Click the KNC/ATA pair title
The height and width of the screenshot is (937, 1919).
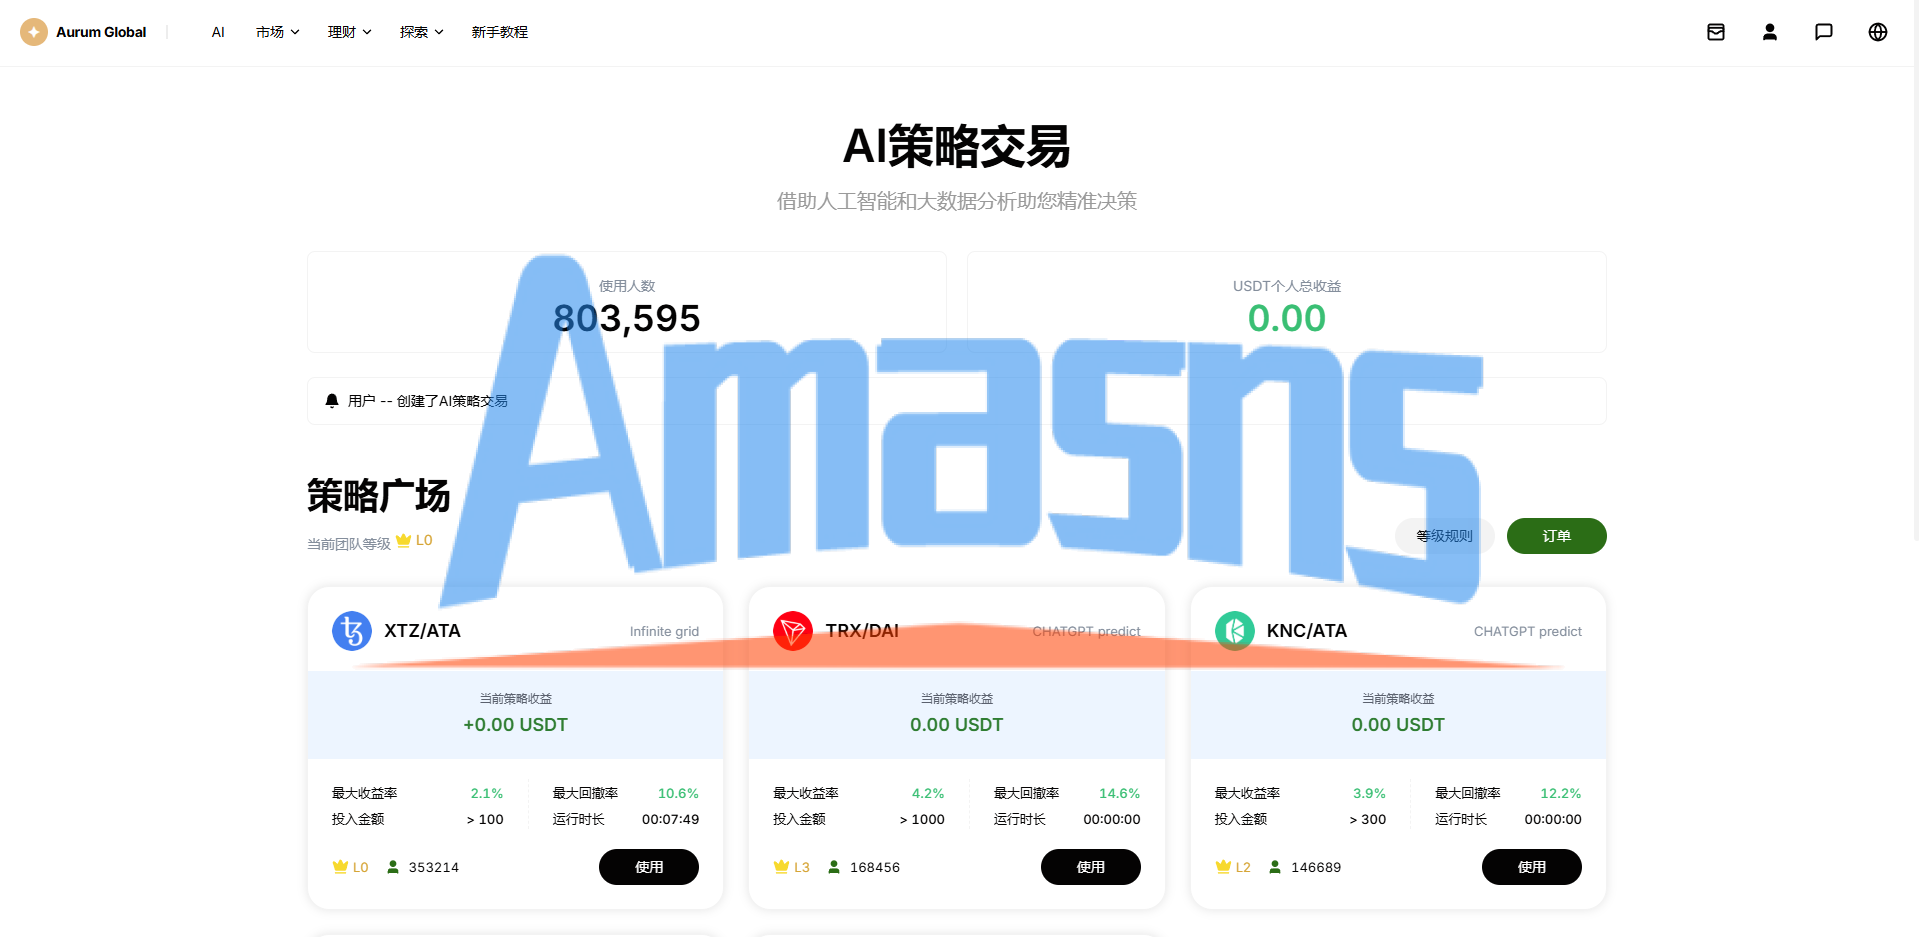point(1307,631)
